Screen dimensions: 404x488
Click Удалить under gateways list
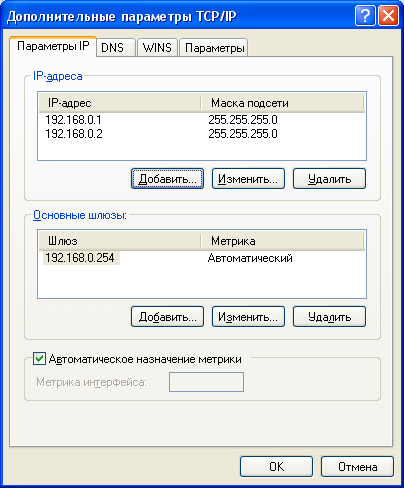pos(329,317)
